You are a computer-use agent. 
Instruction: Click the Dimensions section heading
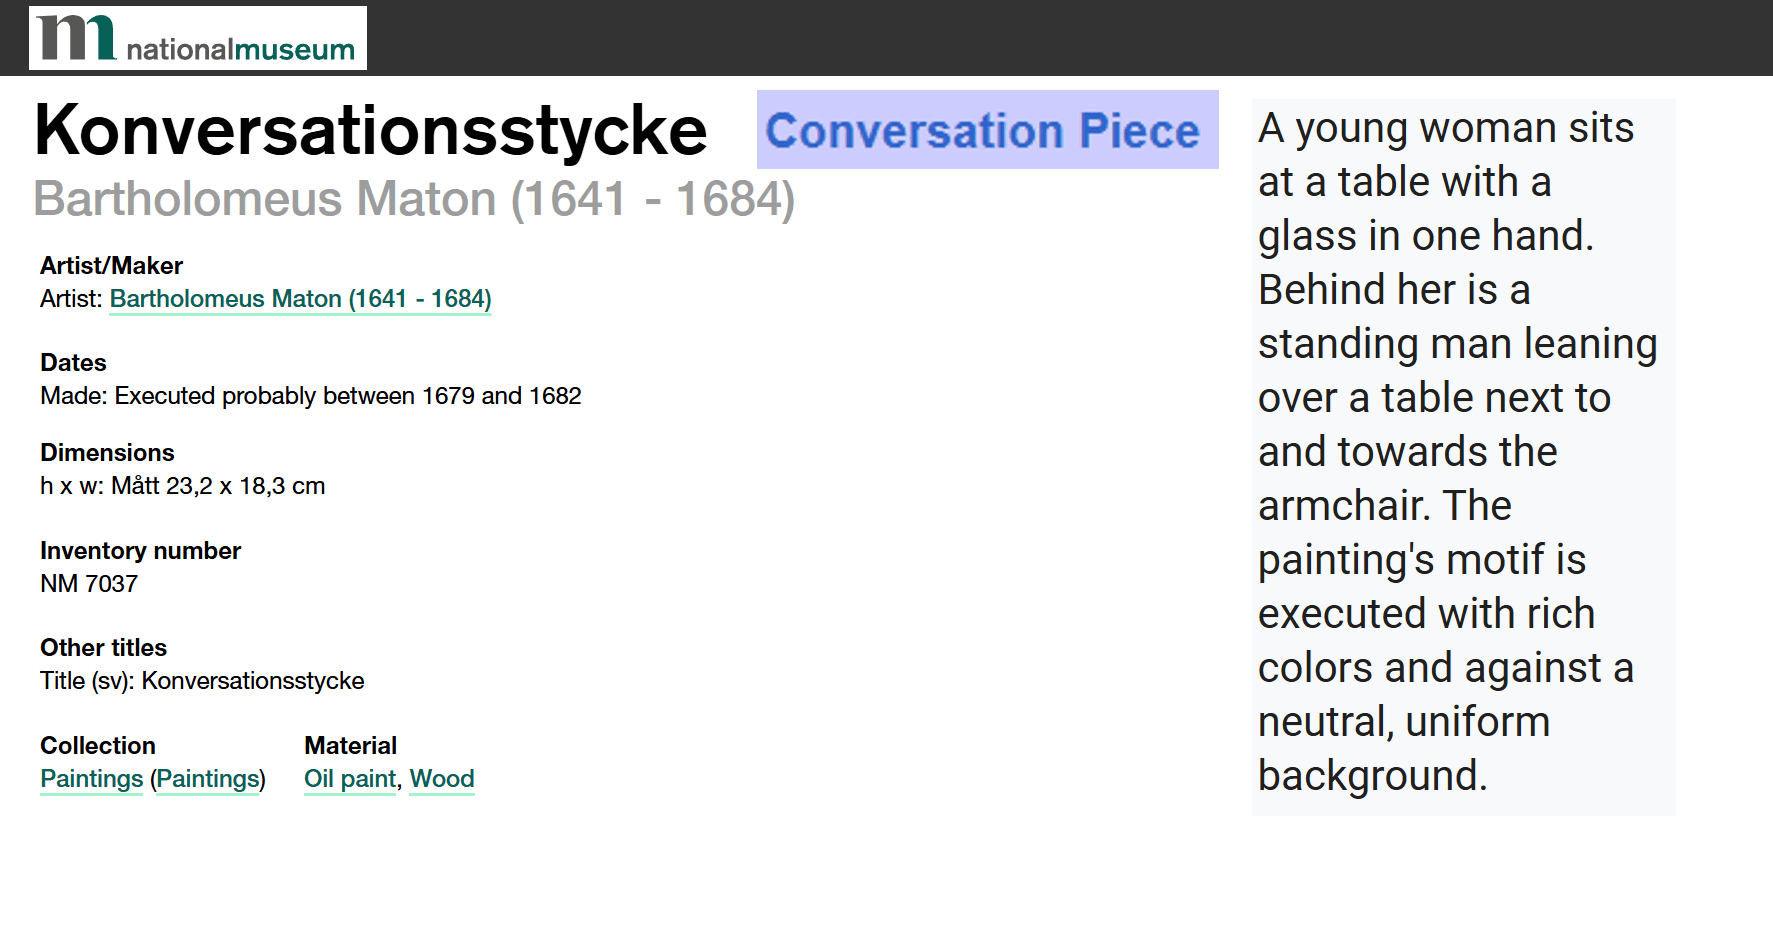coord(107,453)
